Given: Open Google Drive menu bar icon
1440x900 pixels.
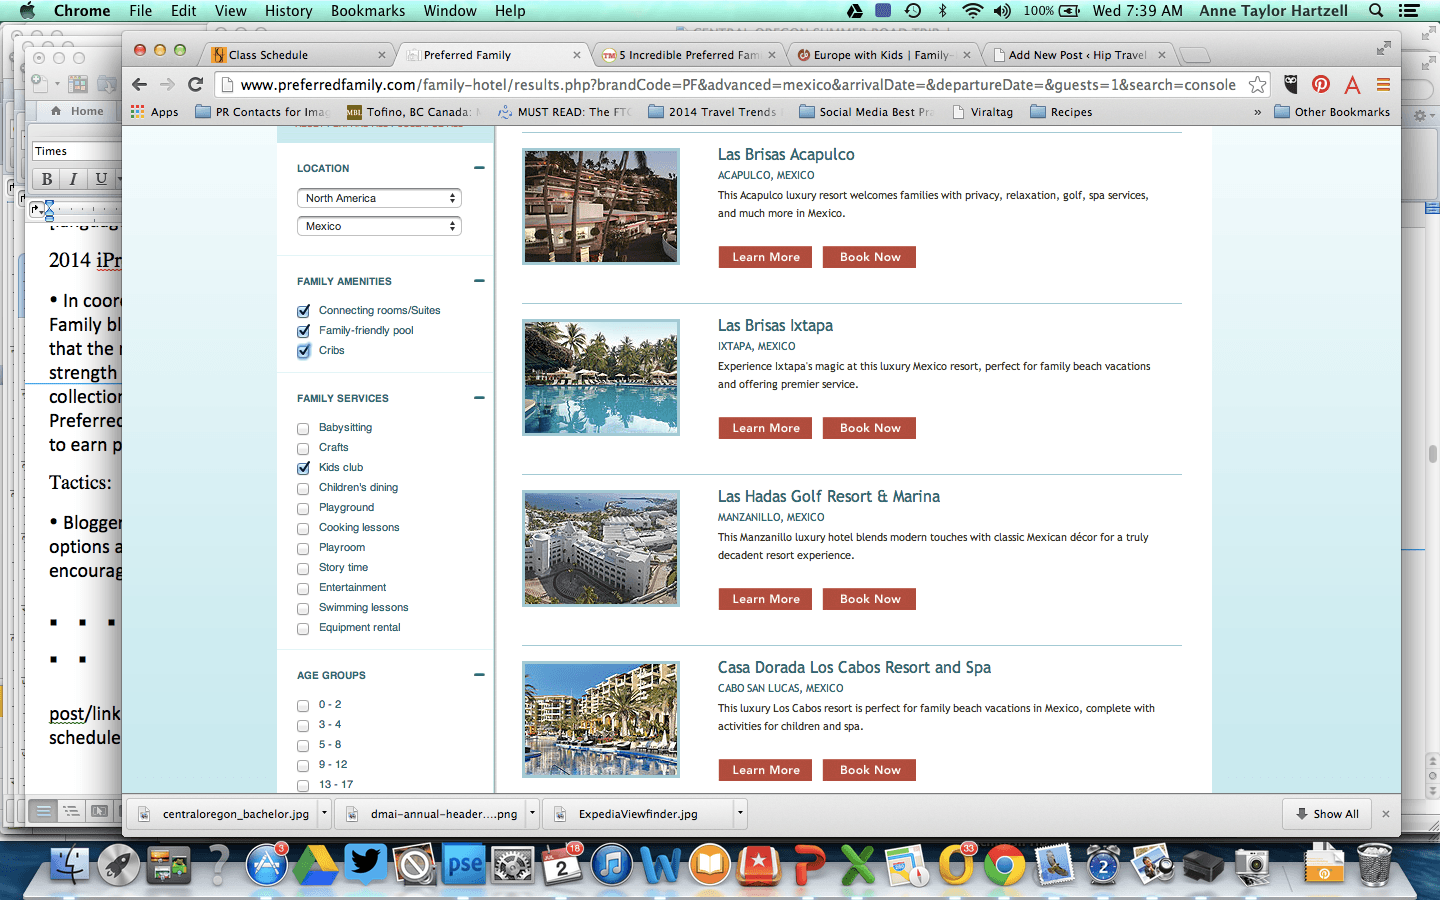Looking at the screenshot, I should pyautogui.click(x=855, y=11).
